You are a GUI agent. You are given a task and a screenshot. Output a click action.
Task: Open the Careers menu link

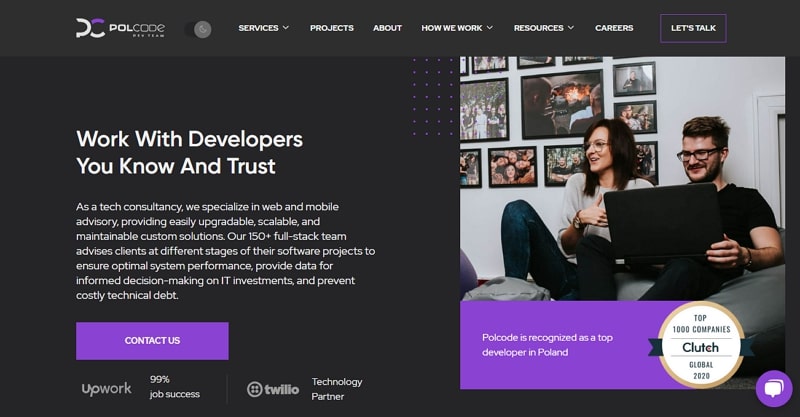click(x=614, y=28)
